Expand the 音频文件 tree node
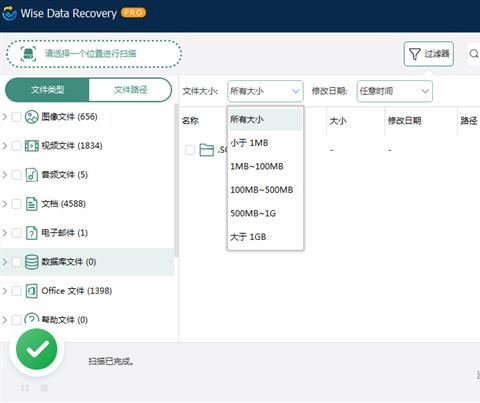480x403 pixels. 5,175
